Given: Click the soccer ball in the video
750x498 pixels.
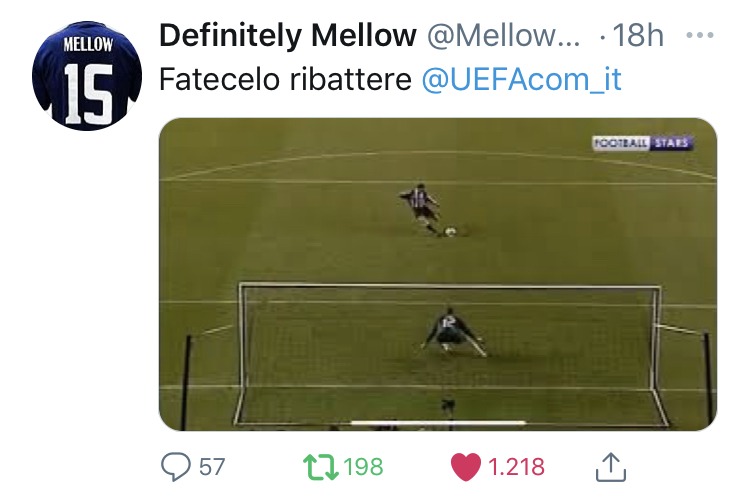Looking at the screenshot, I should click(451, 232).
